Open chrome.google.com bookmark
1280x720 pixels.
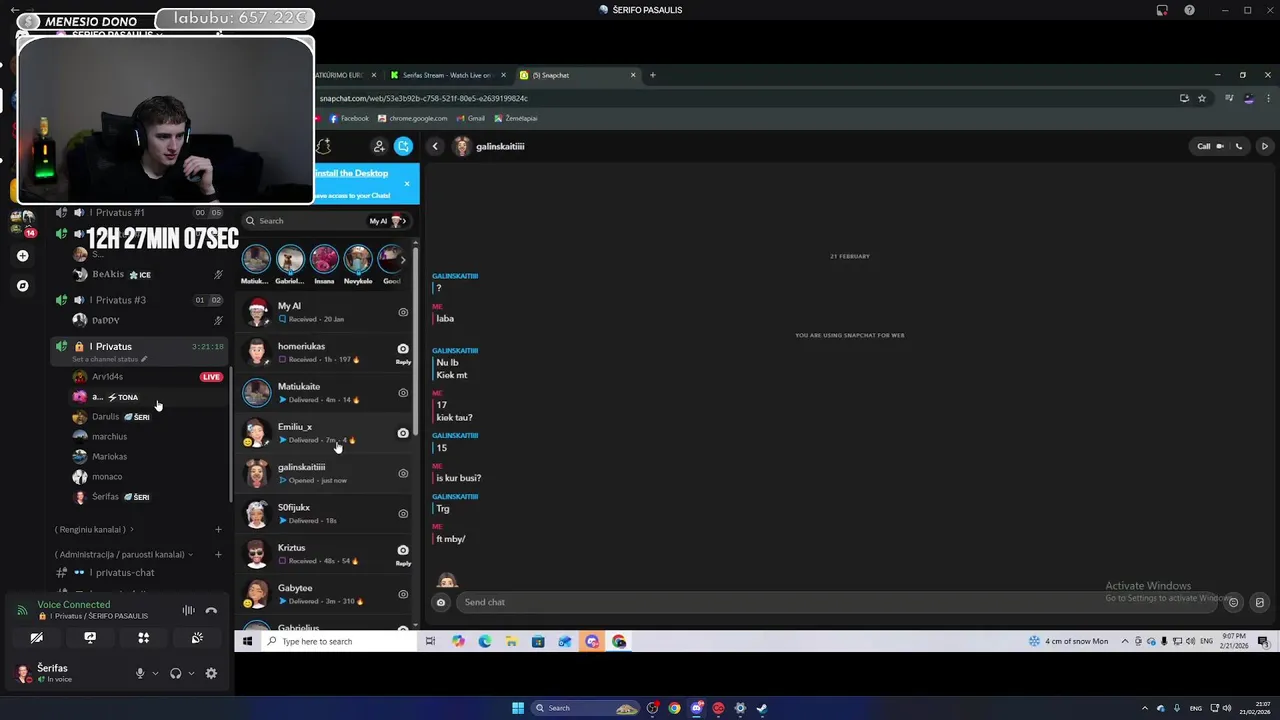click(x=412, y=118)
